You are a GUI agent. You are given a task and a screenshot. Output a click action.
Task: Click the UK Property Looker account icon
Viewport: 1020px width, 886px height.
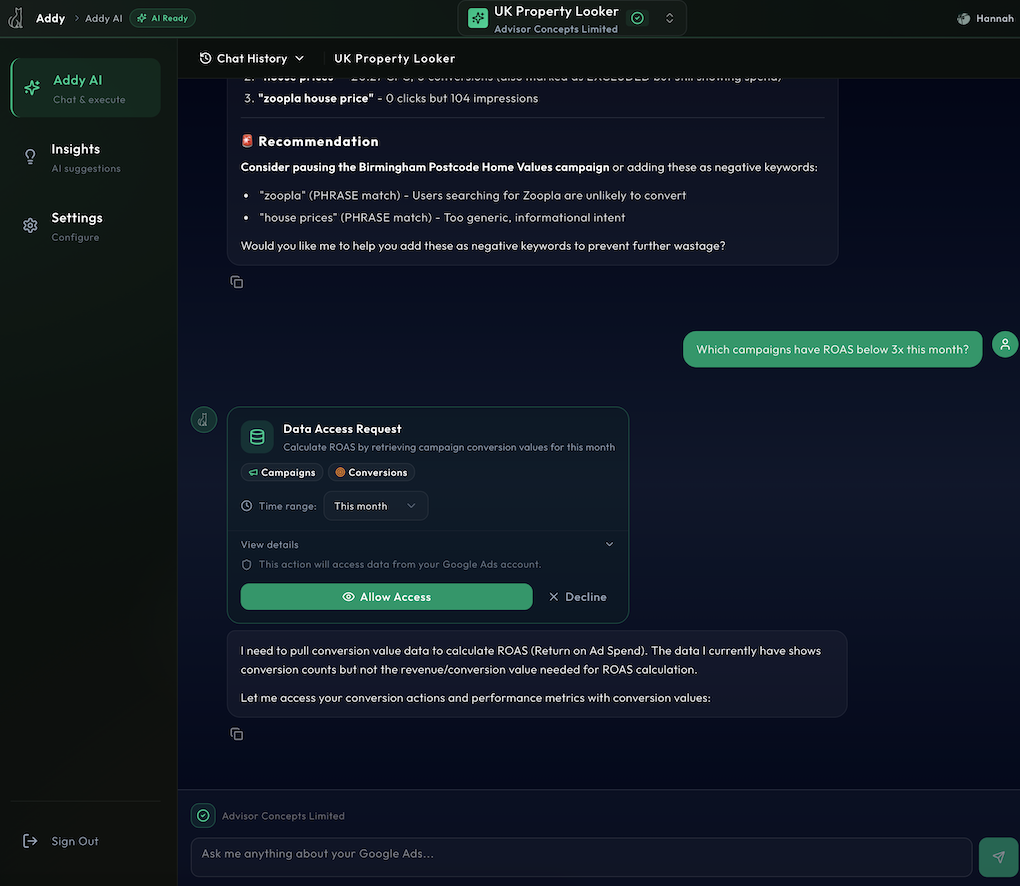pos(478,18)
